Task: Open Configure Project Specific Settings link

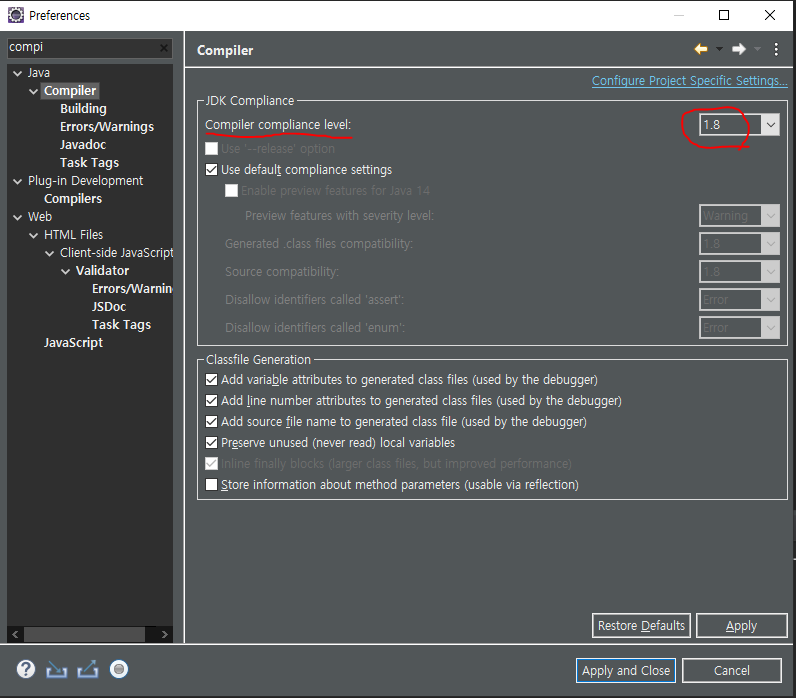Action: [689, 81]
